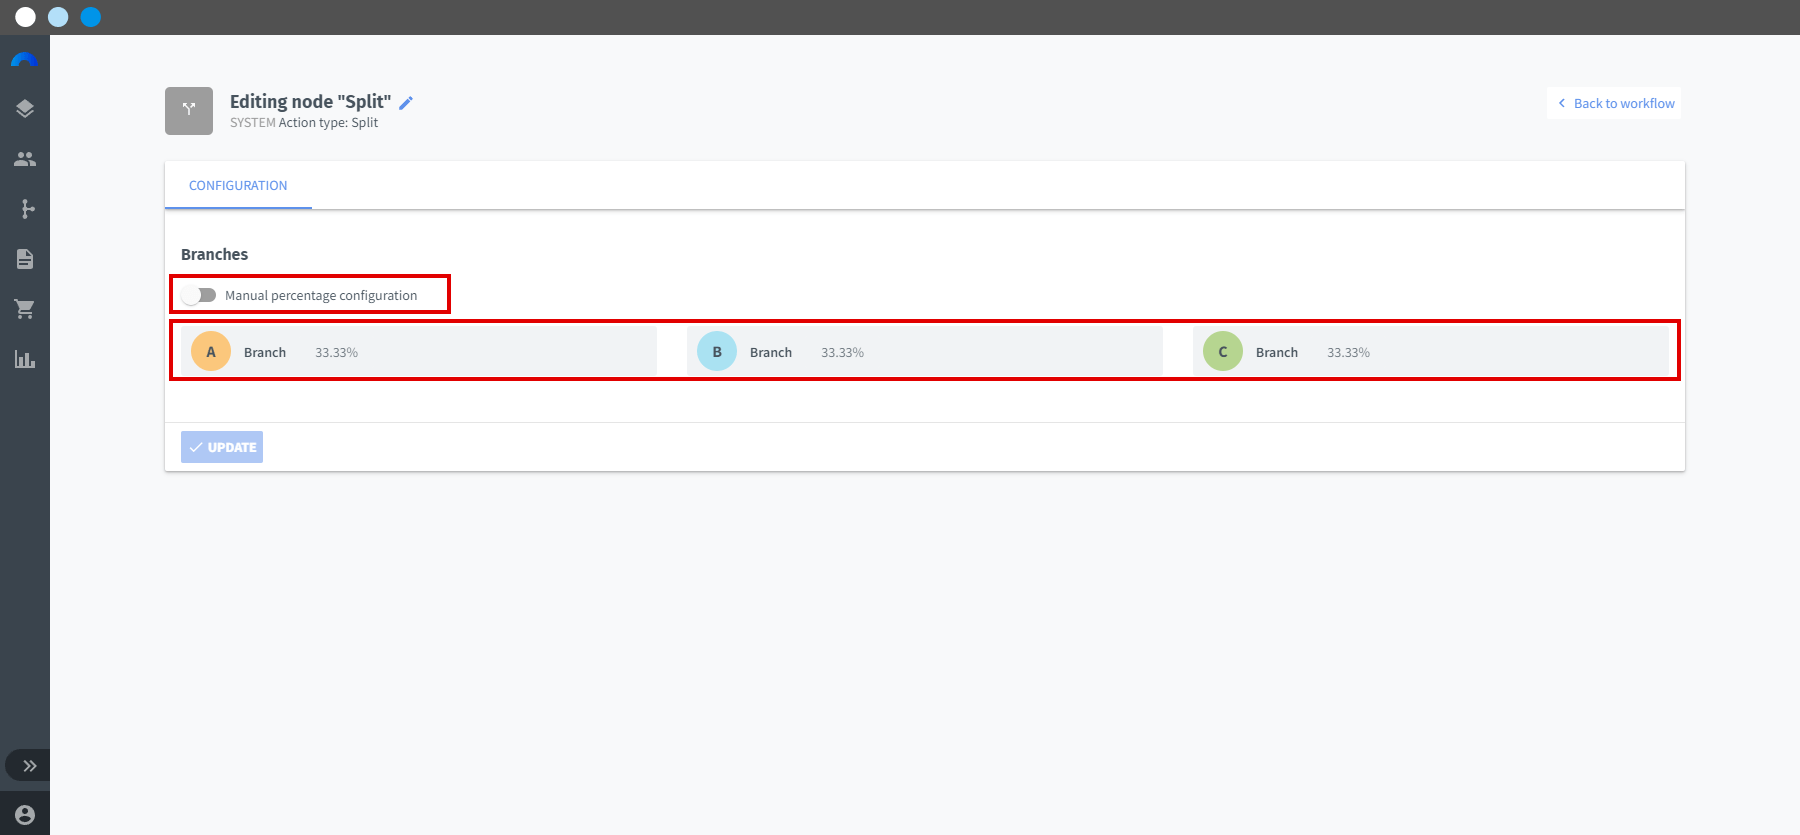Select the orange Branch A circle

point(211,352)
